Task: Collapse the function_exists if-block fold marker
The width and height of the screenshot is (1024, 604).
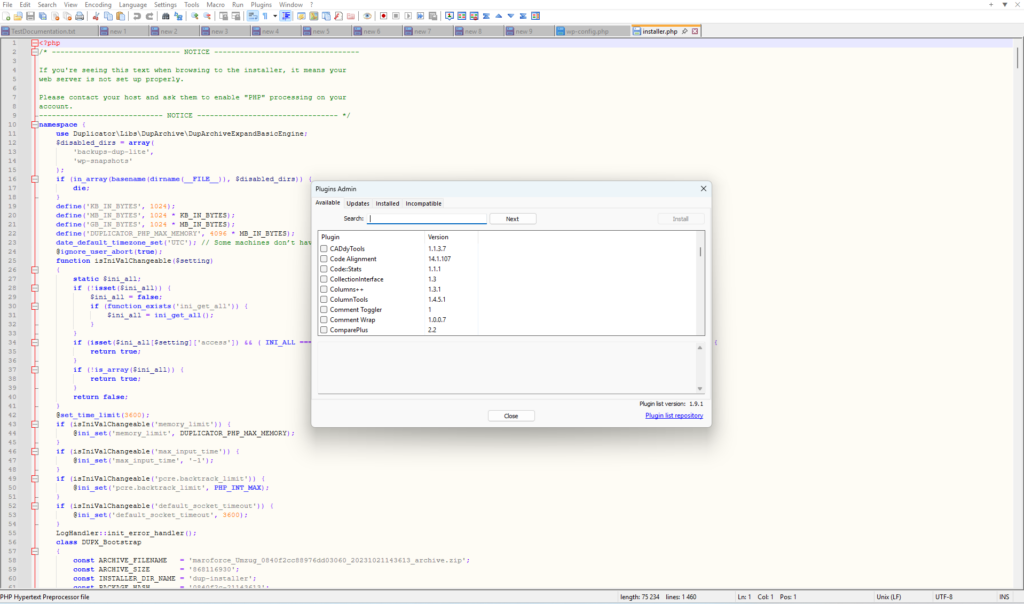Action: (35, 306)
